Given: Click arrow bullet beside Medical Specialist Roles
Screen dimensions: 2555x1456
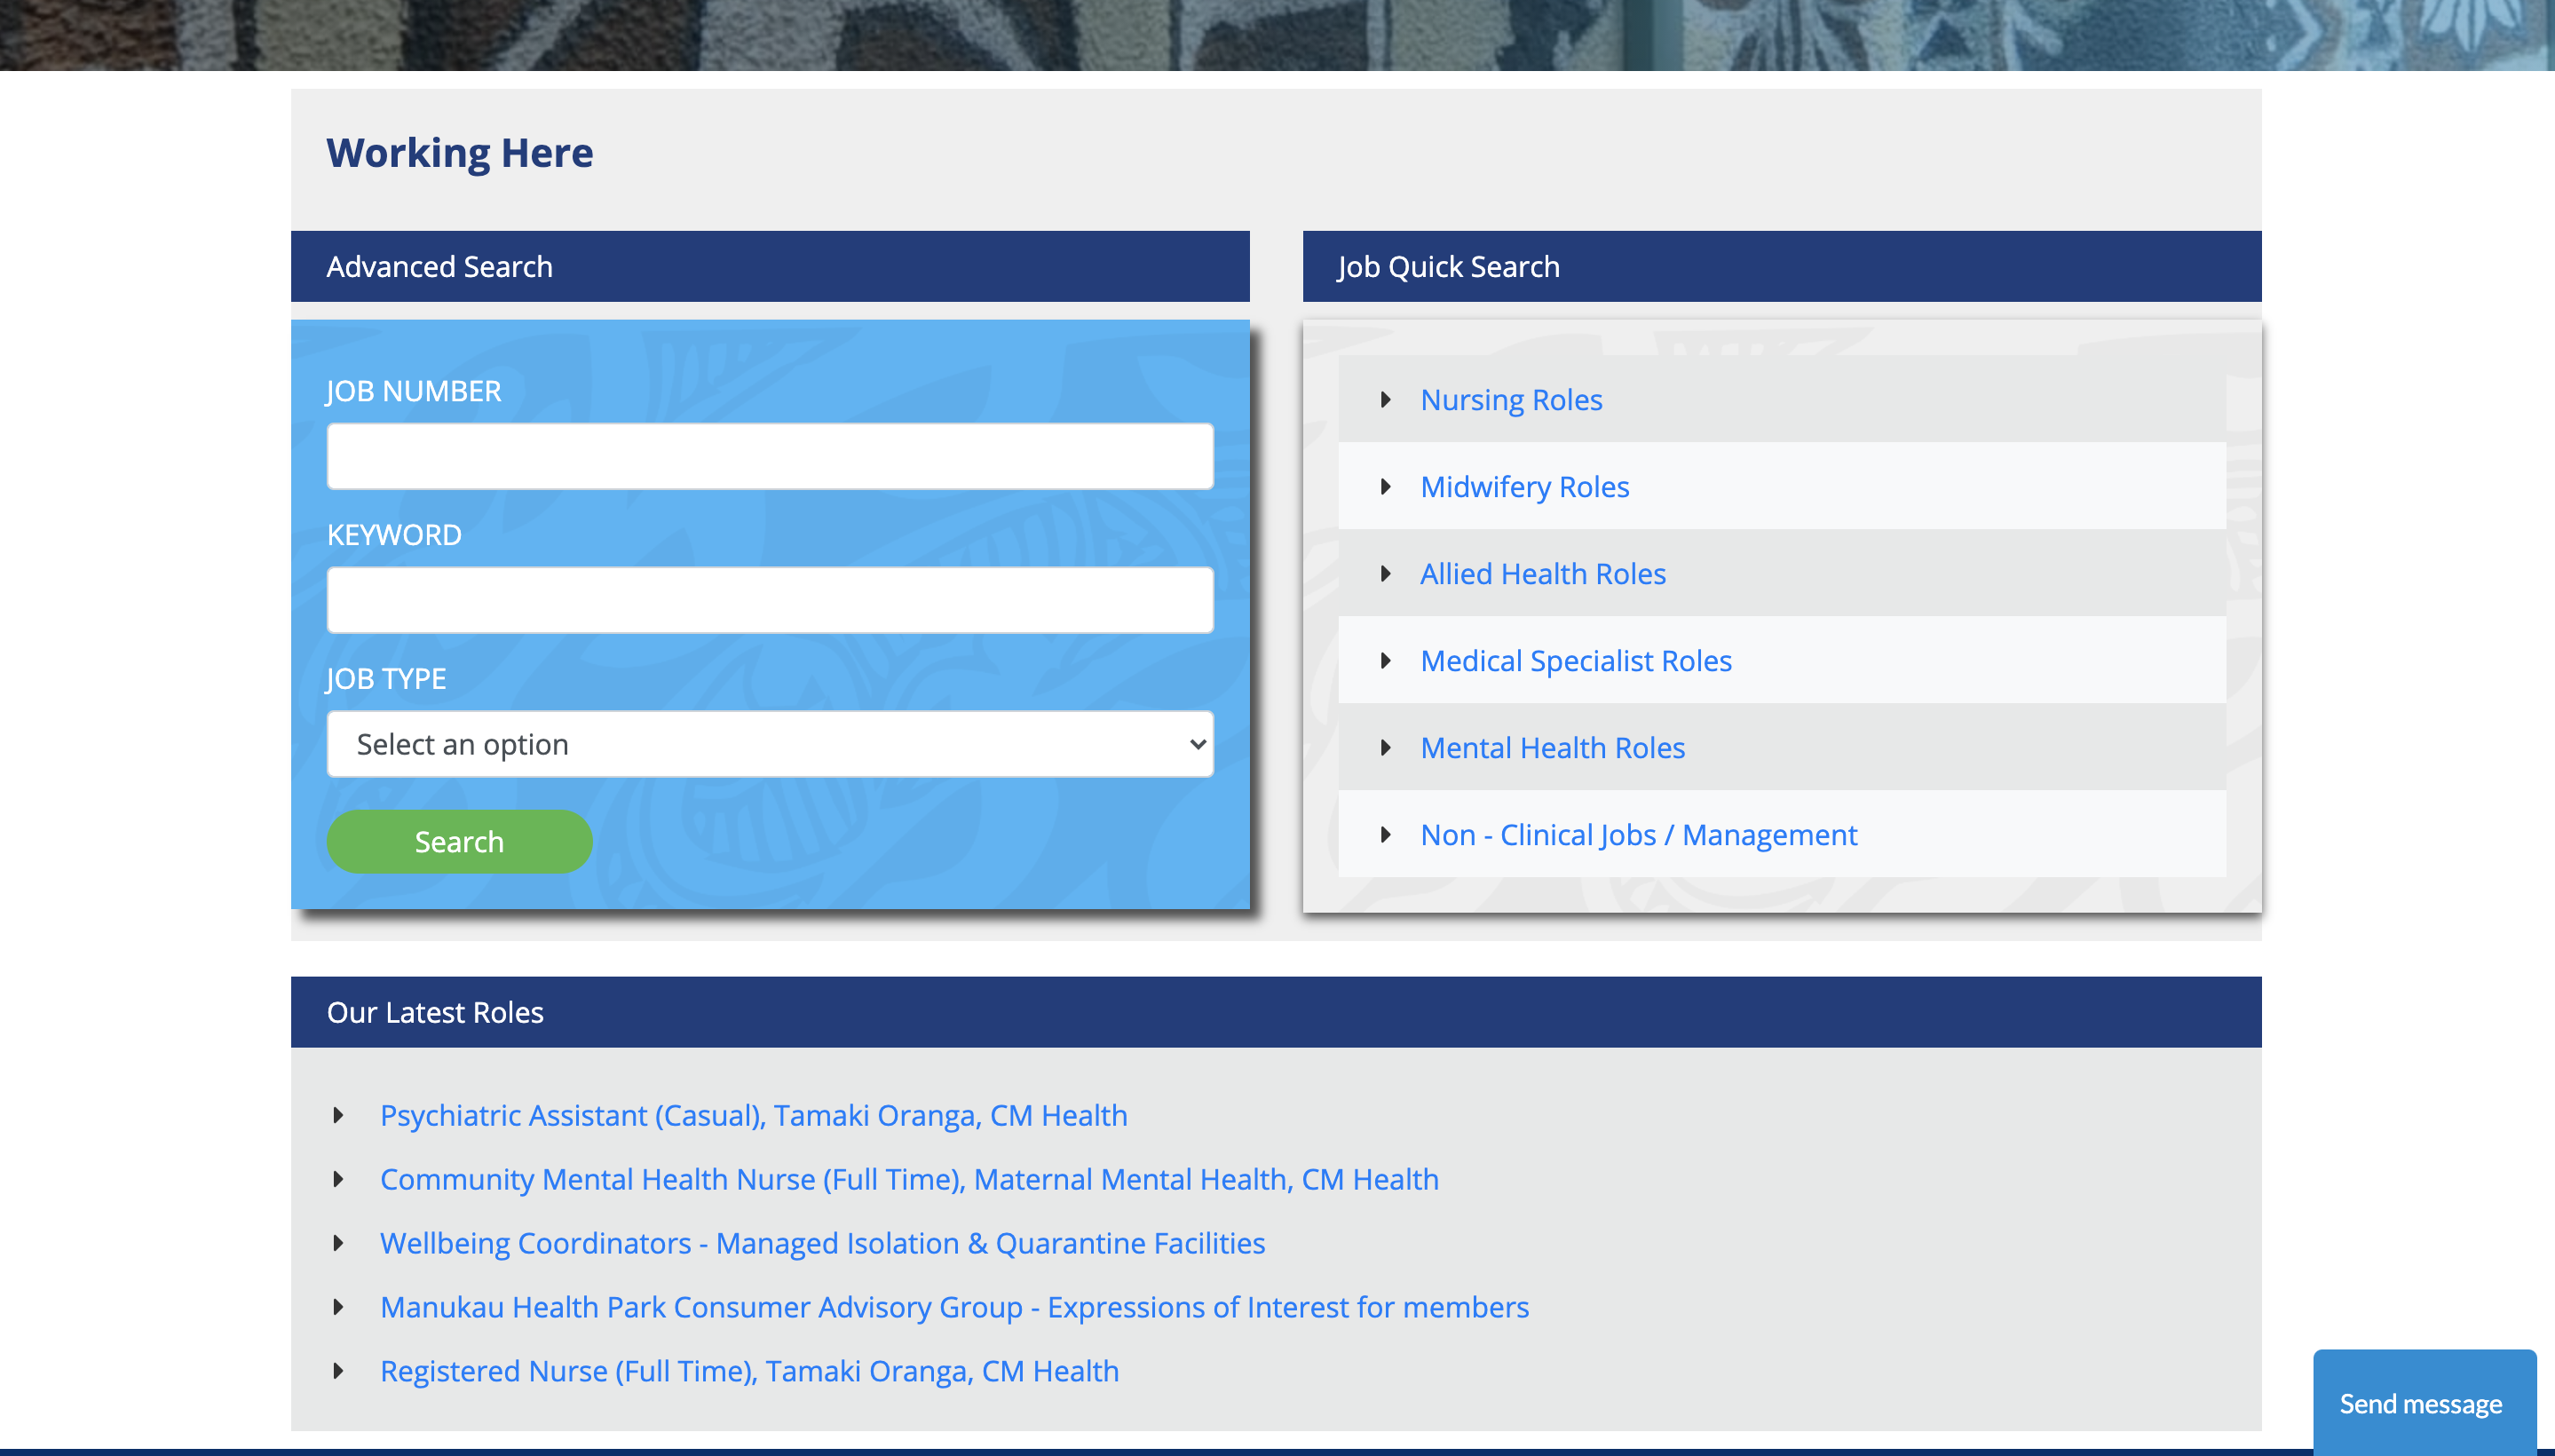Looking at the screenshot, I should 1385,661.
